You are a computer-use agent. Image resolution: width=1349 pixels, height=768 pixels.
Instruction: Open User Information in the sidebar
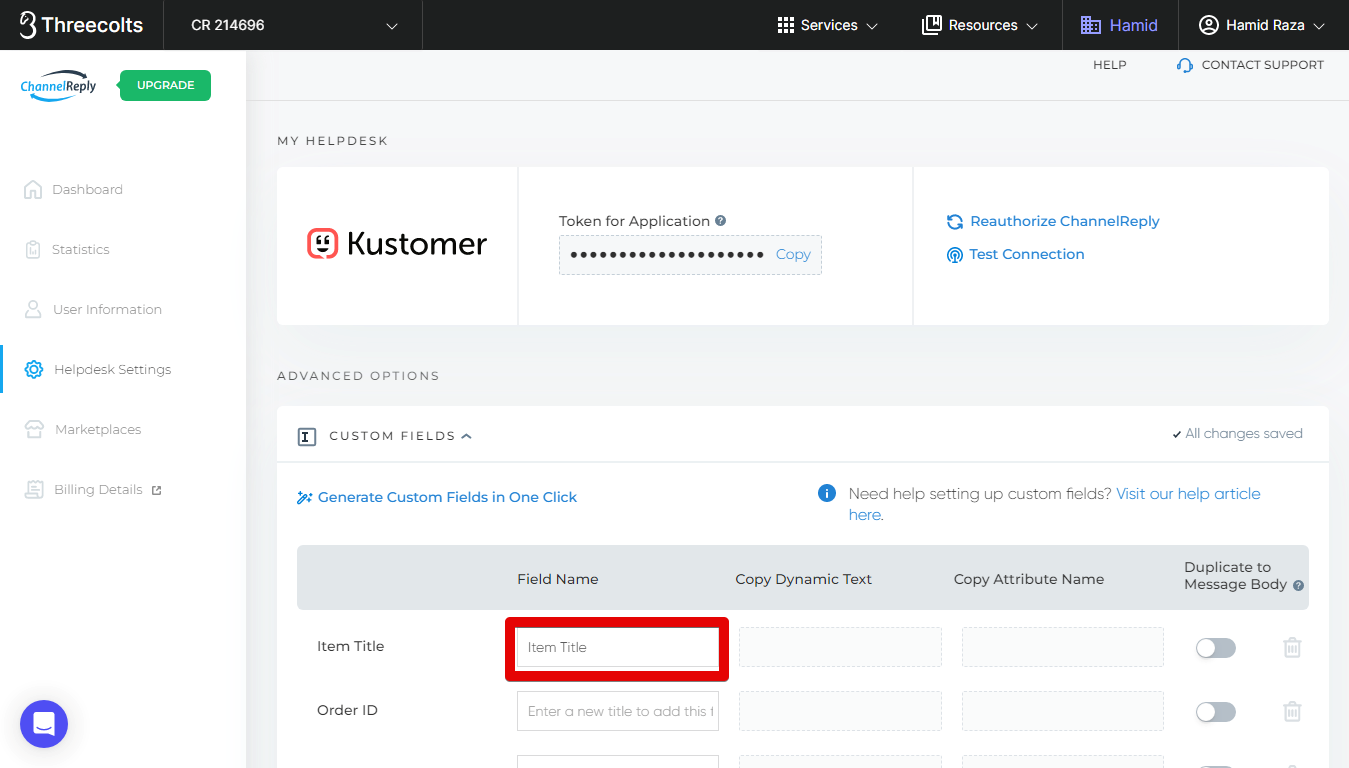point(107,309)
